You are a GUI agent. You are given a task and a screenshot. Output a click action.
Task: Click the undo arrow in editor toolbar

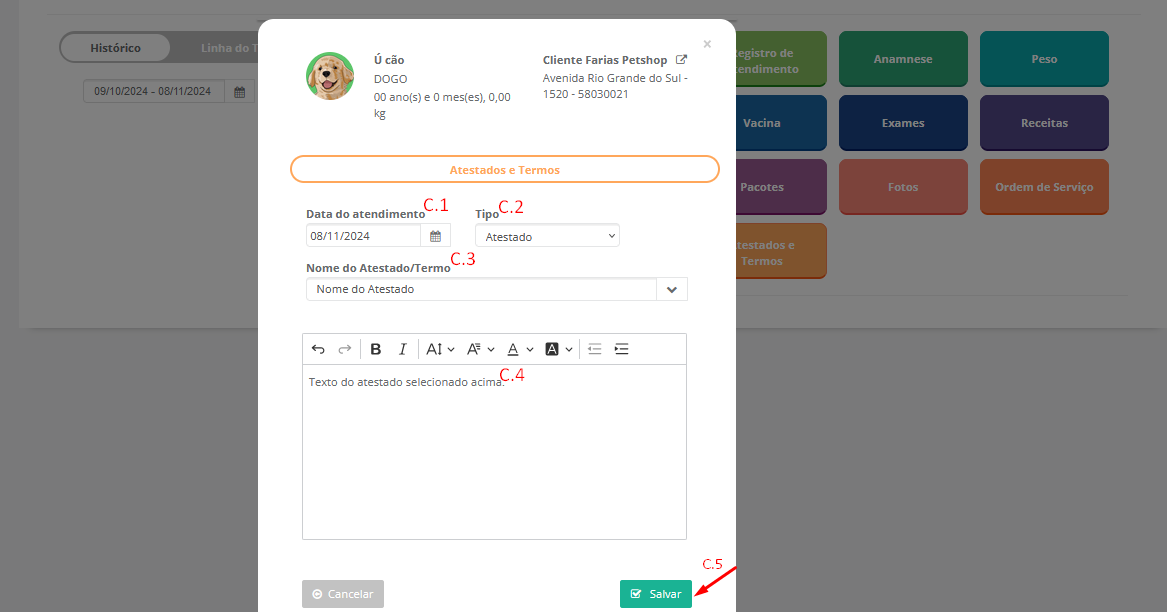pyautogui.click(x=318, y=349)
